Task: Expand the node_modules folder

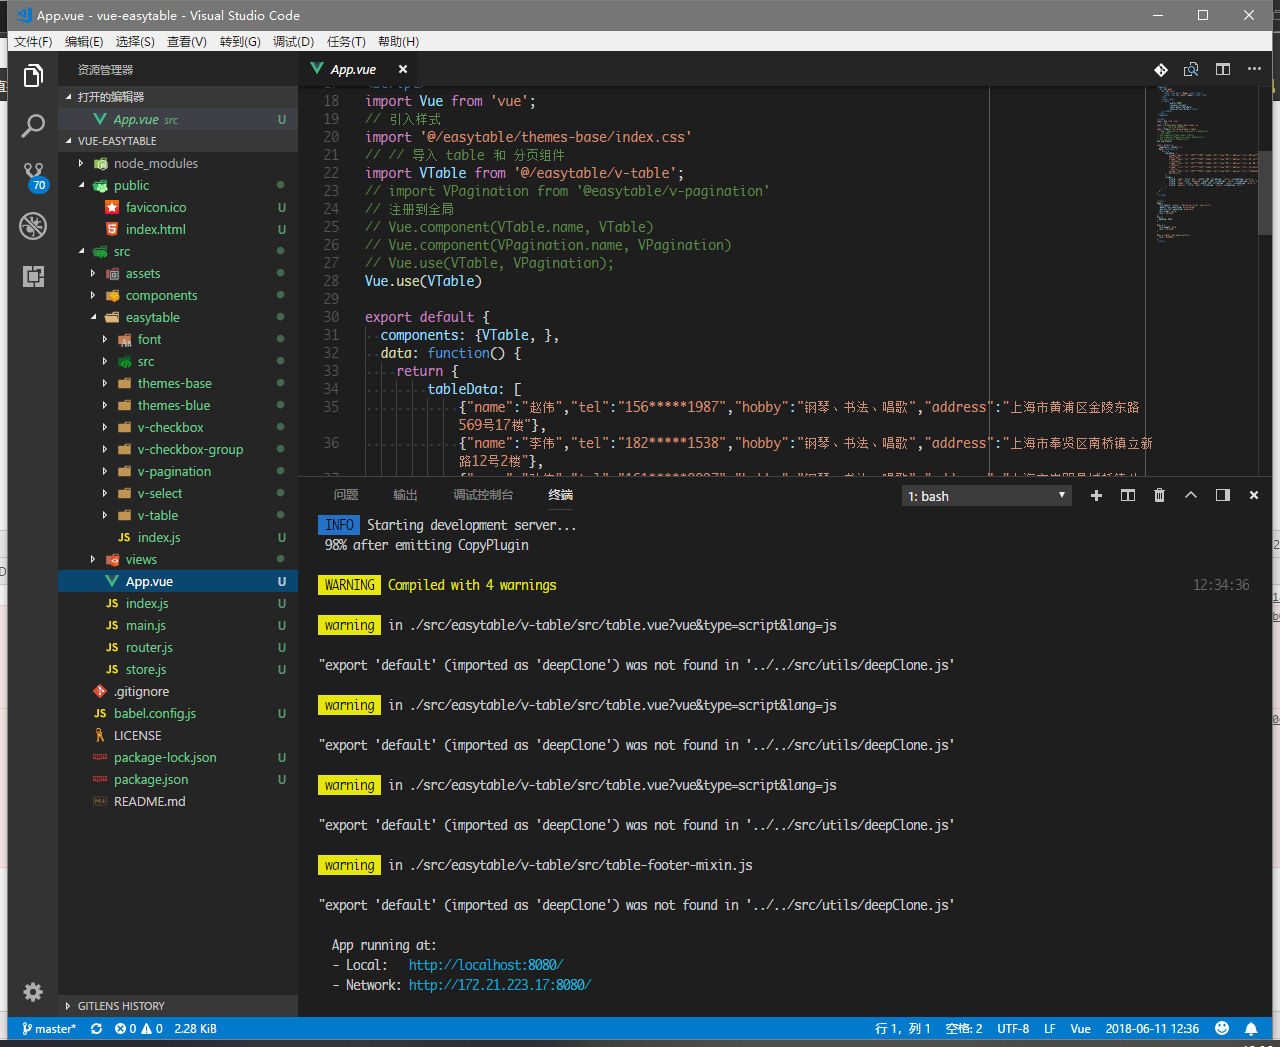Action: pos(155,163)
